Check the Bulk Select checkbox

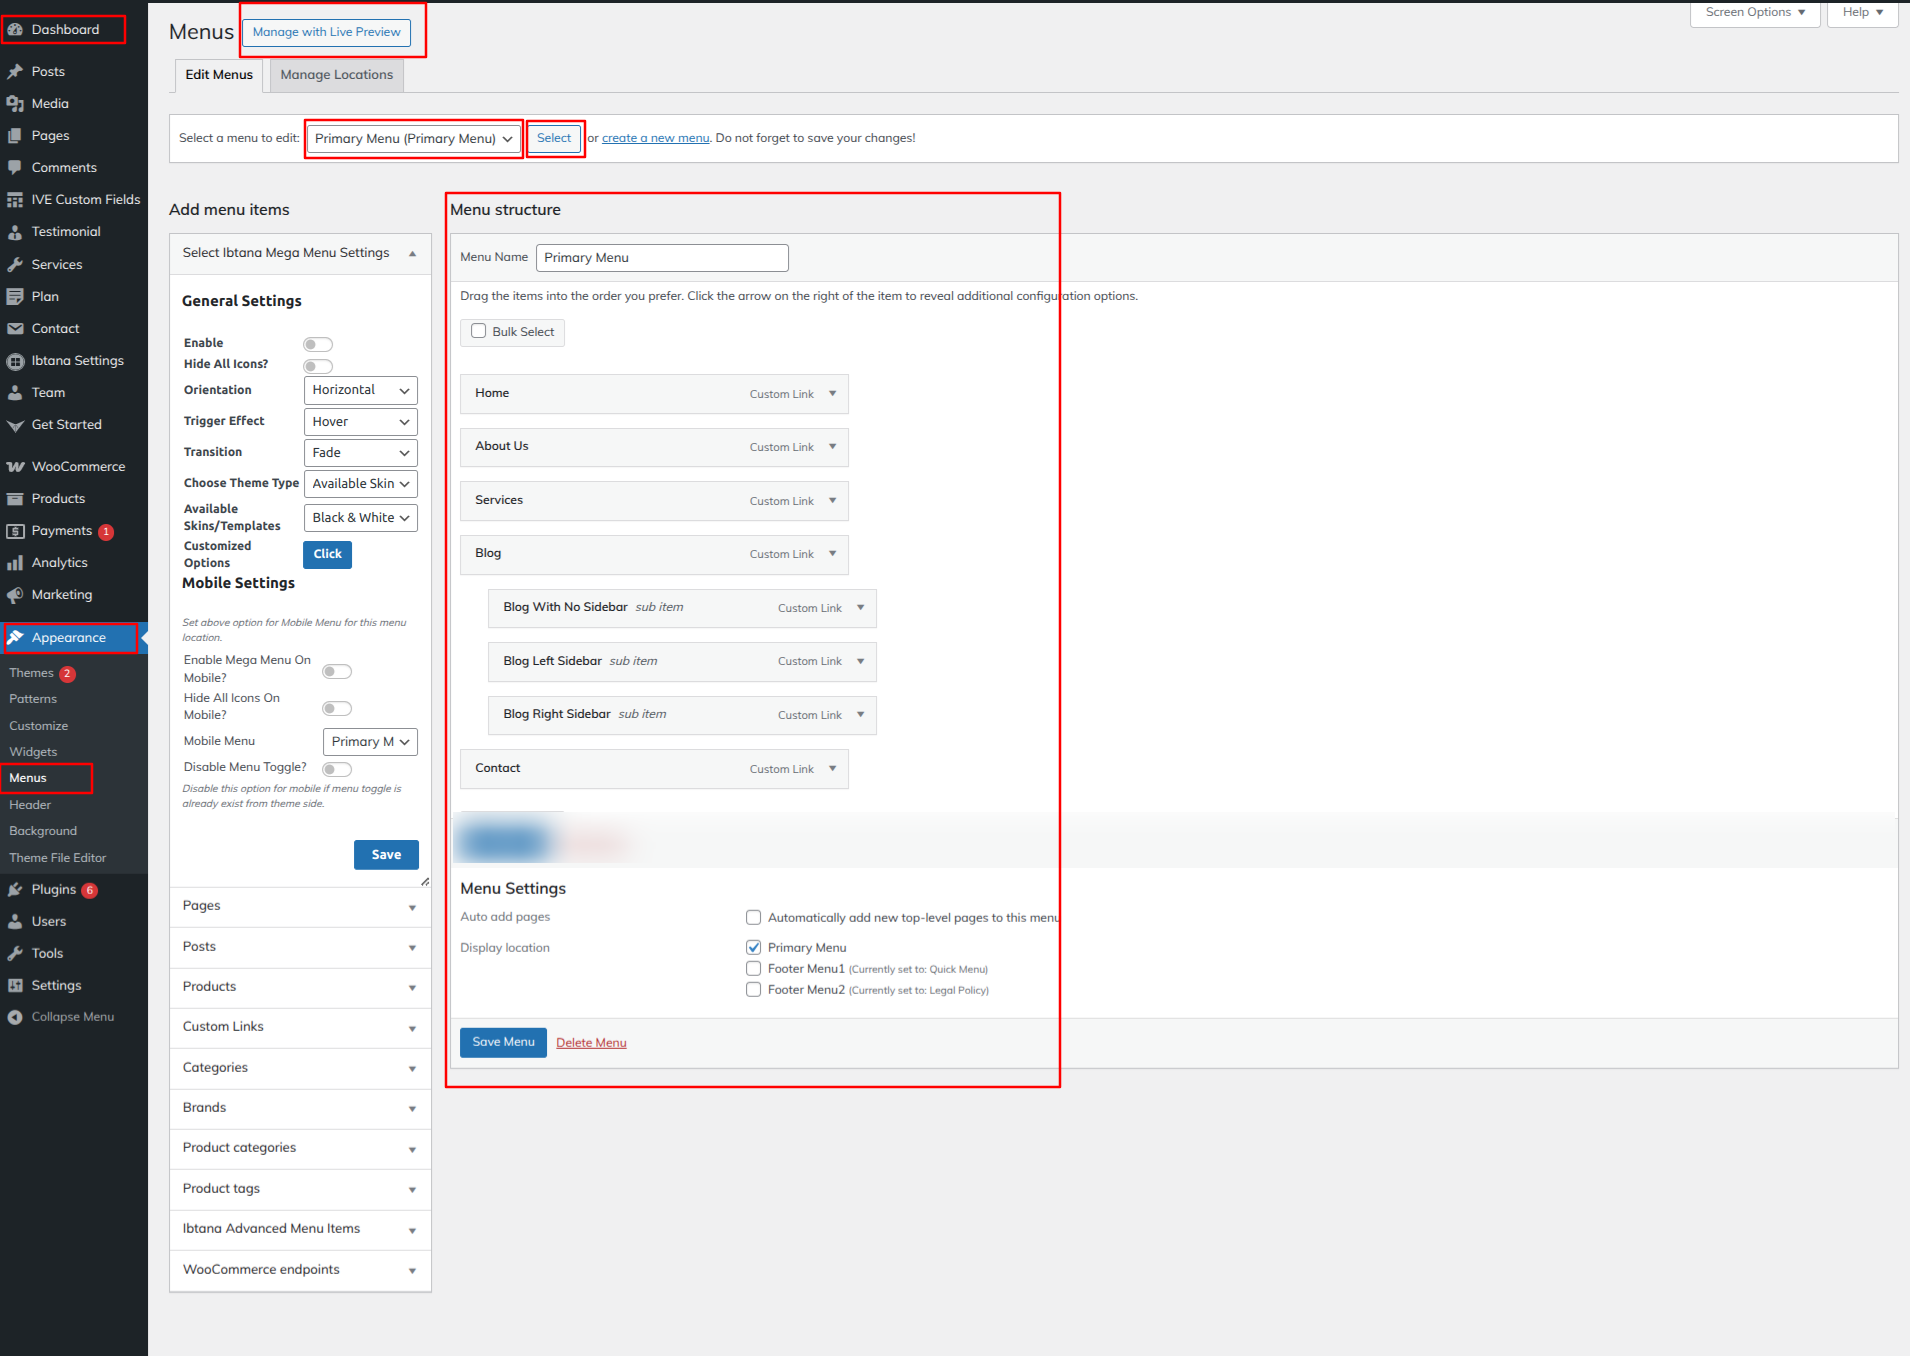479,331
